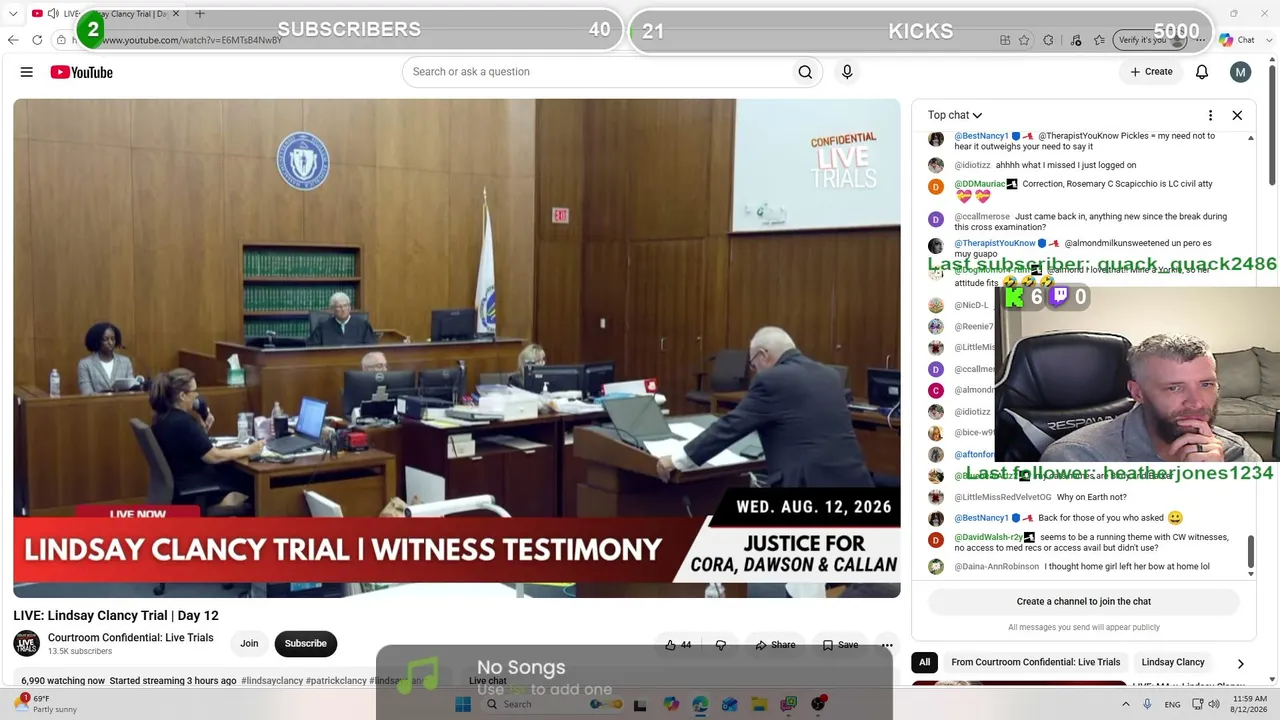Image resolution: width=1280 pixels, height=720 pixels.
Task: Open YouTube notifications bell
Action: click(x=1202, y=72)
